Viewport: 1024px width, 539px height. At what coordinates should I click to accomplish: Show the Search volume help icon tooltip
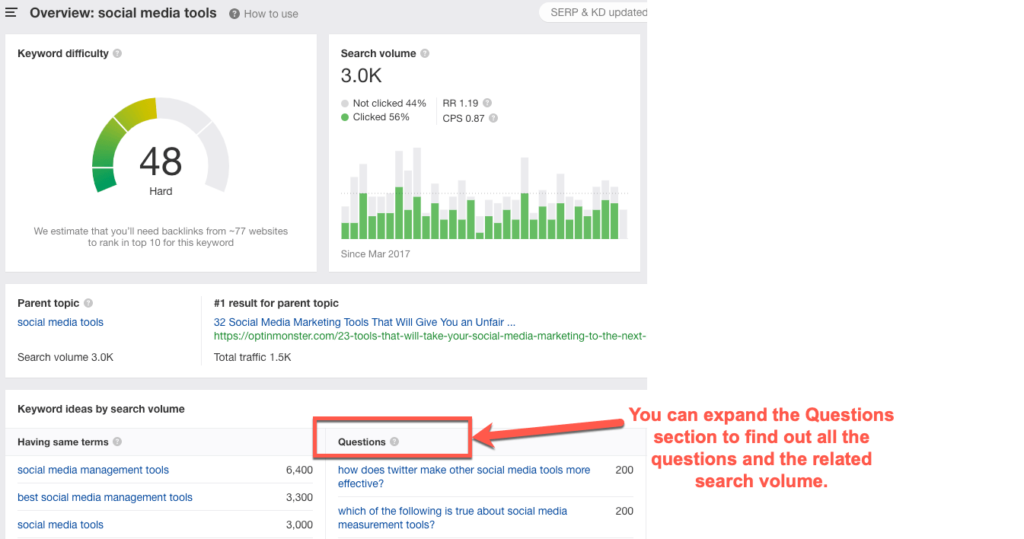(x=425, y=54)
